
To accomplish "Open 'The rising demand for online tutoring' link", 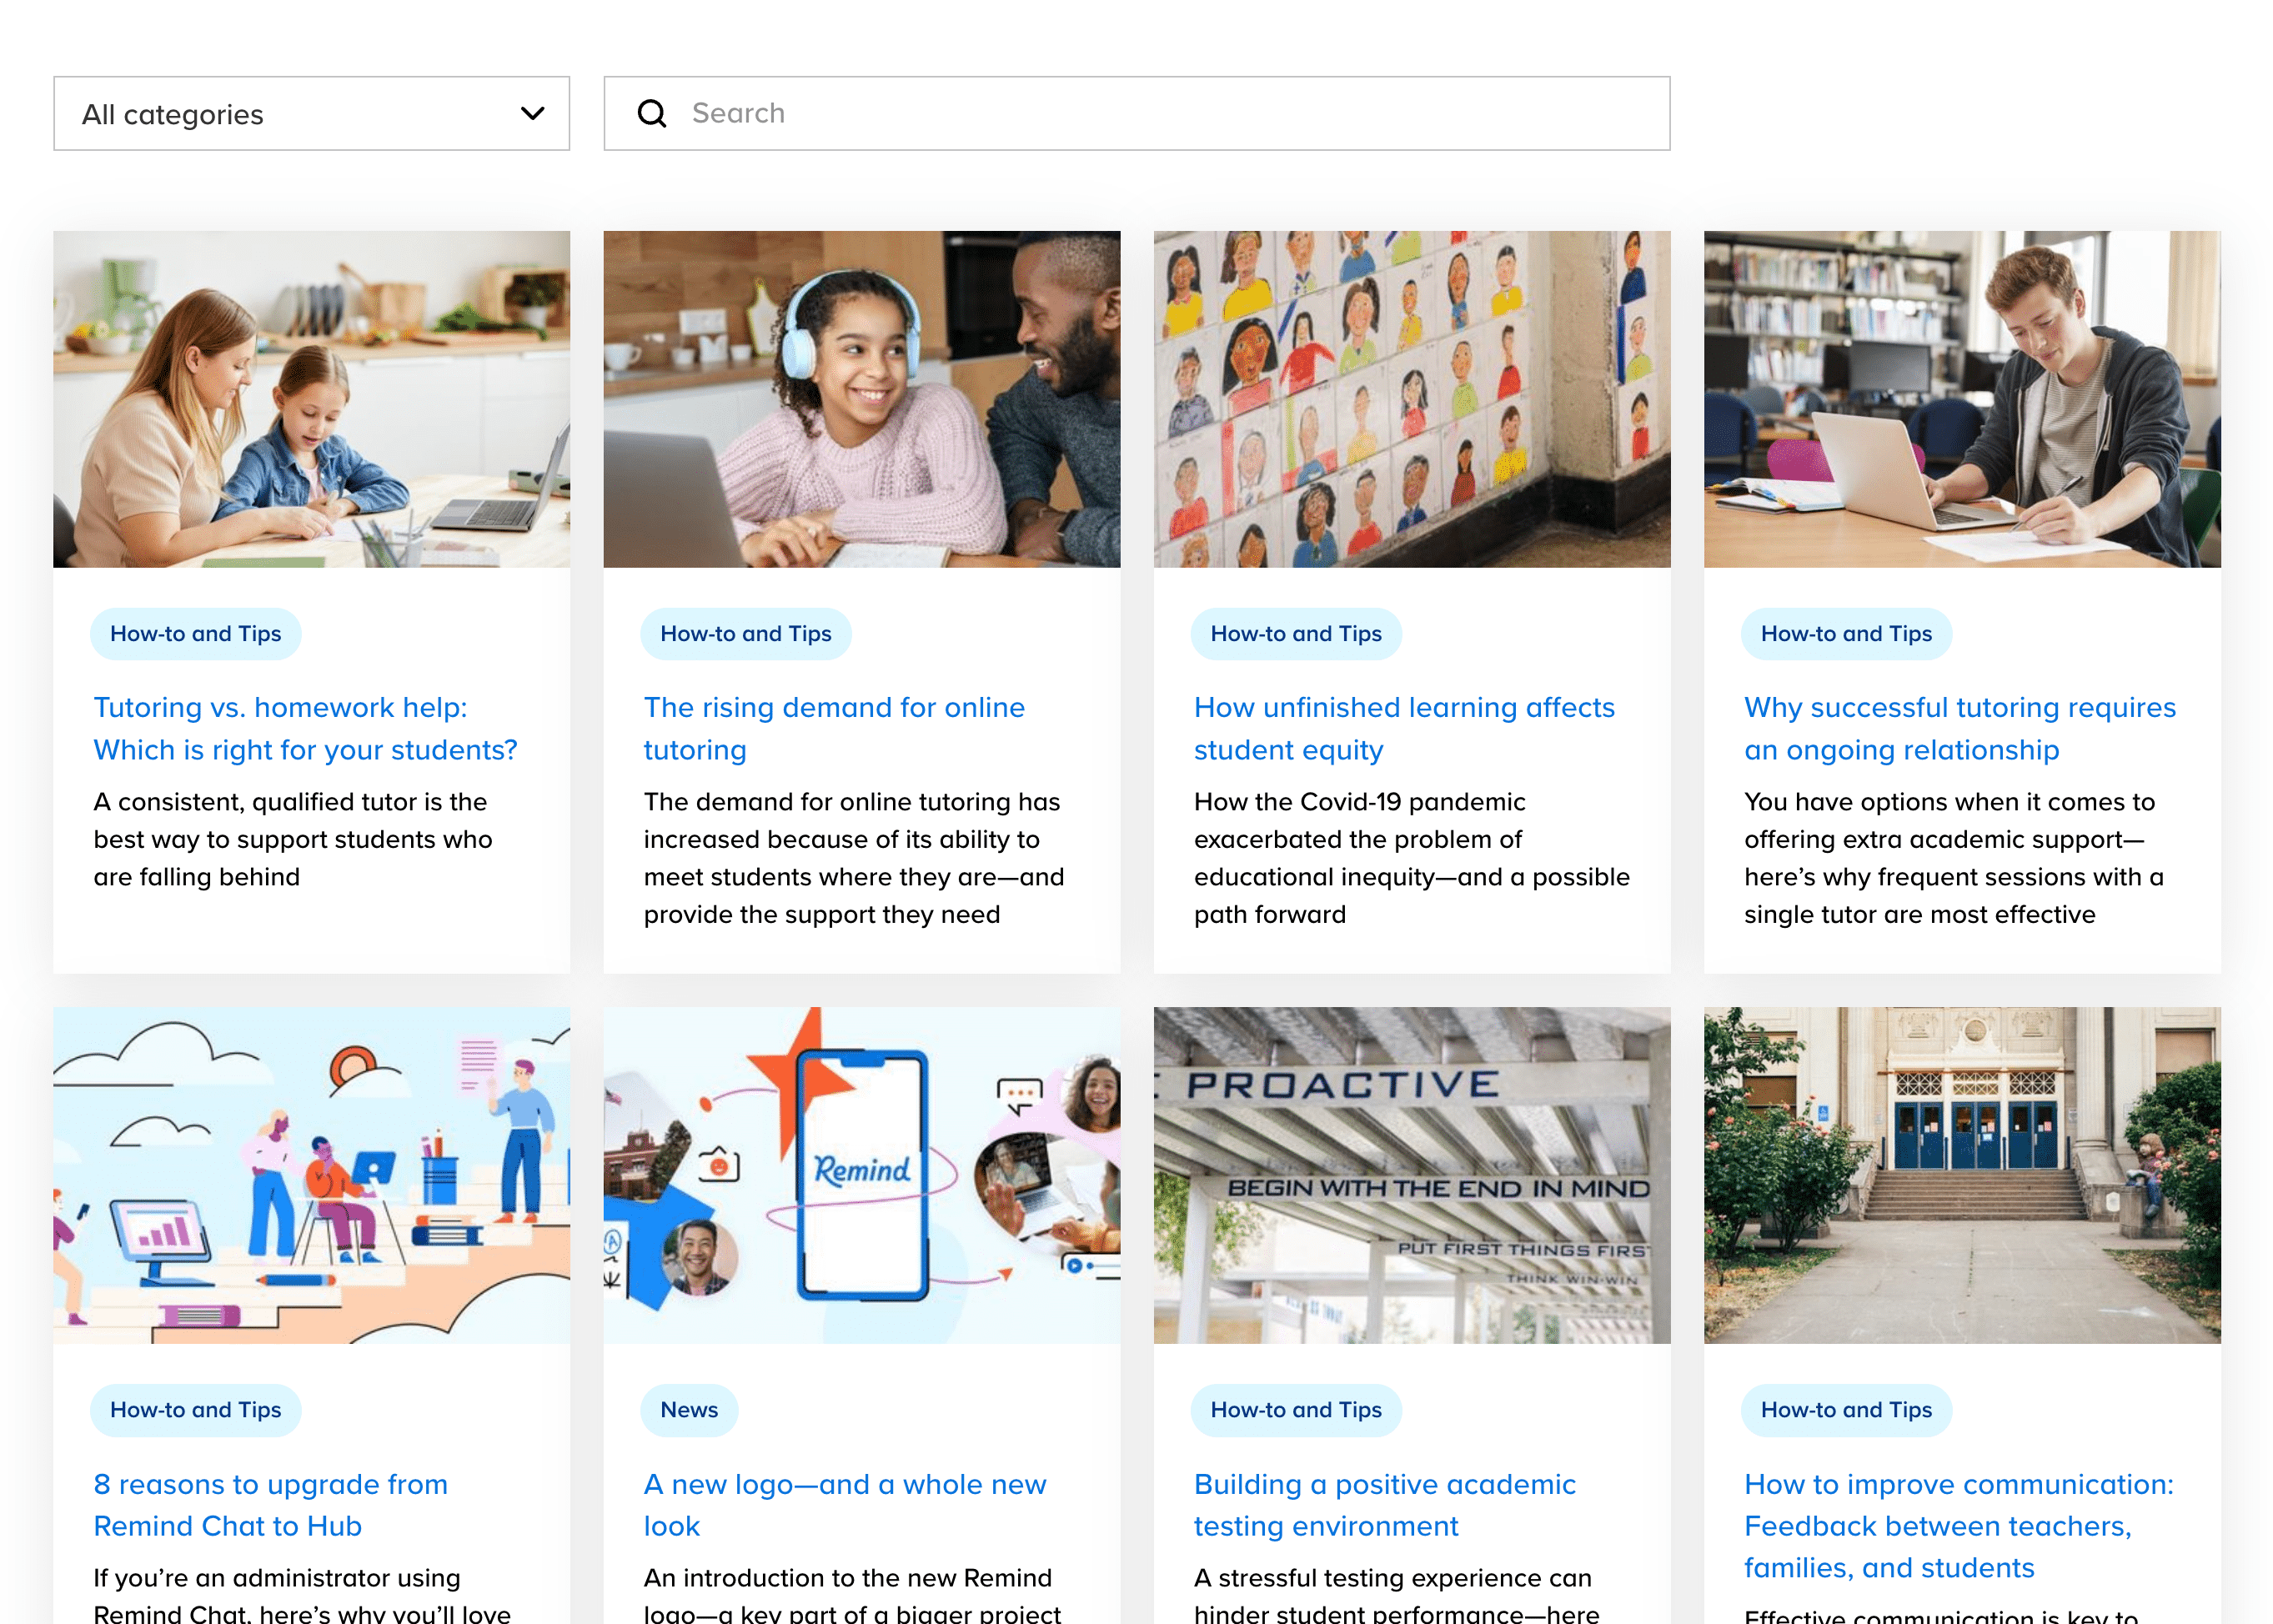I will 834,729.
